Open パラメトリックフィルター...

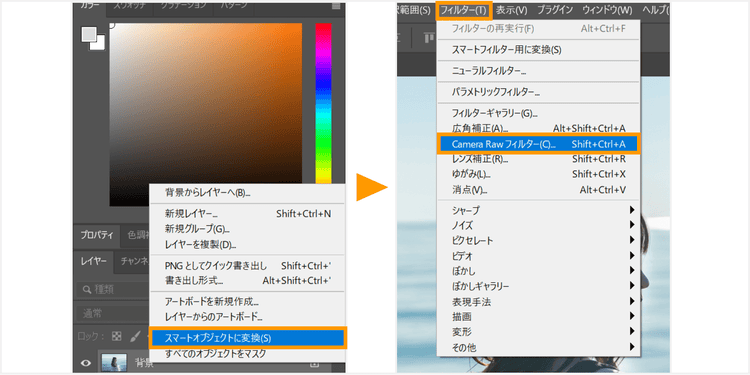[x=538, y=92]
